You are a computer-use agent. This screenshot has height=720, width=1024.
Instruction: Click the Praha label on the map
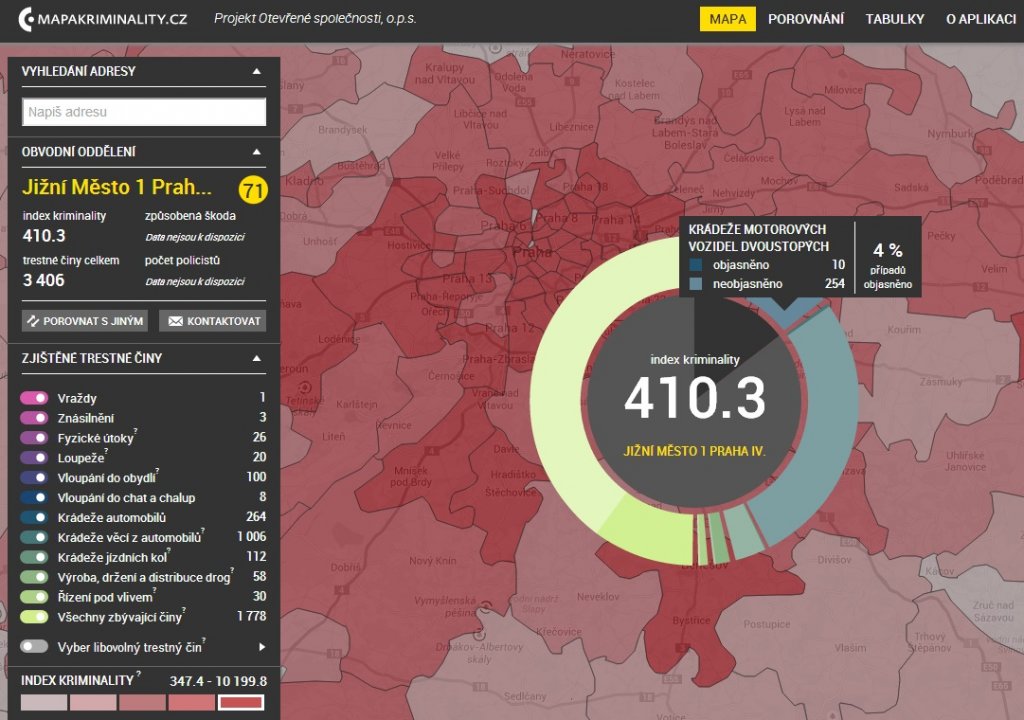click(x=532, y=252)
